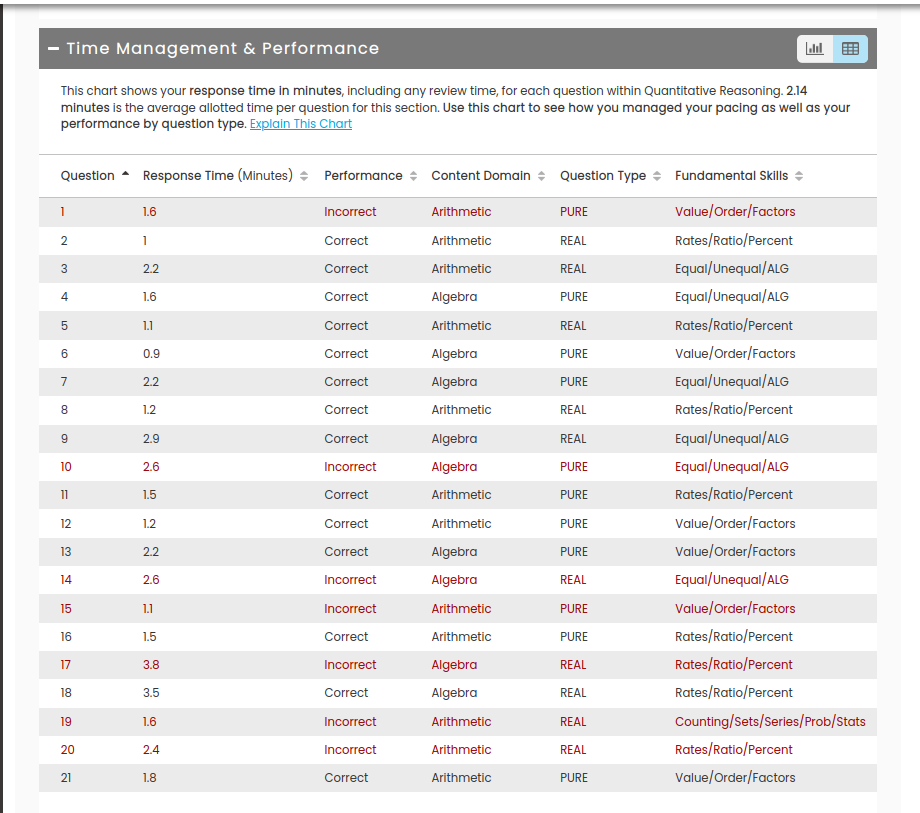Click the sort arrow beside Question header
Screen dimensions: 920x813
pyautogui.click(x=125, y=175)
